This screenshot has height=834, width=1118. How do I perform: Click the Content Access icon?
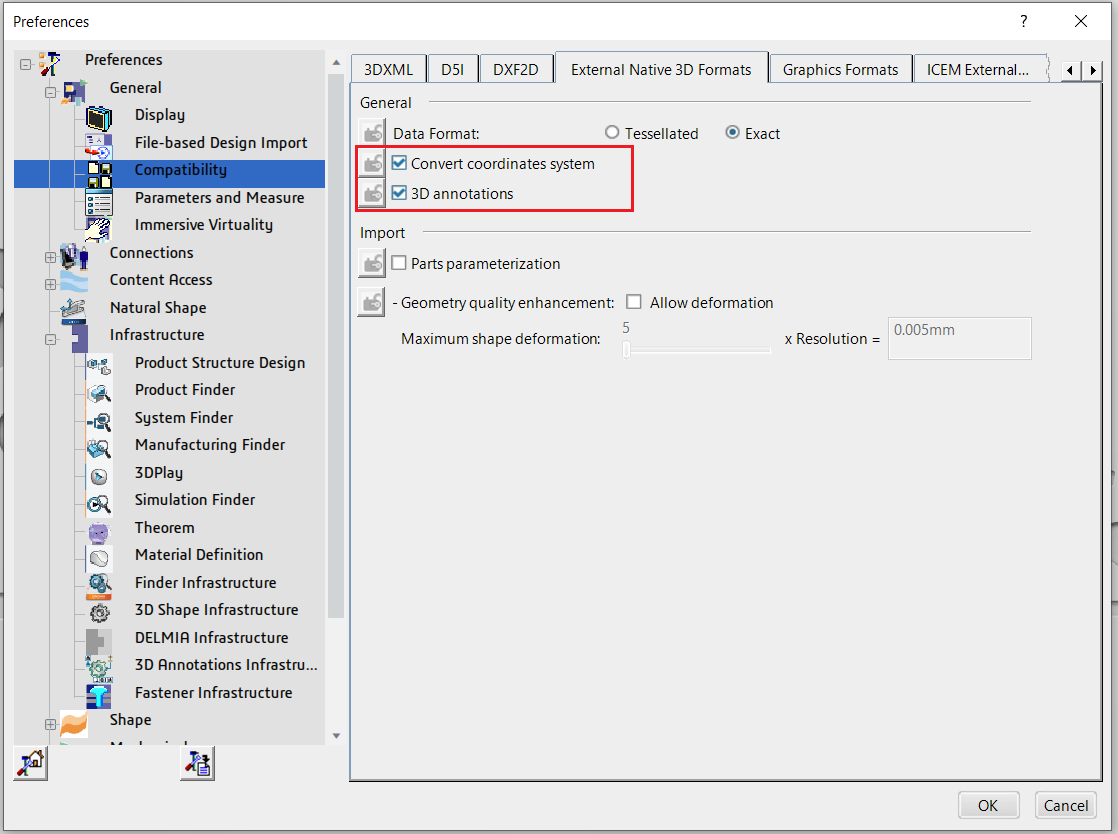tap(74, 283)
